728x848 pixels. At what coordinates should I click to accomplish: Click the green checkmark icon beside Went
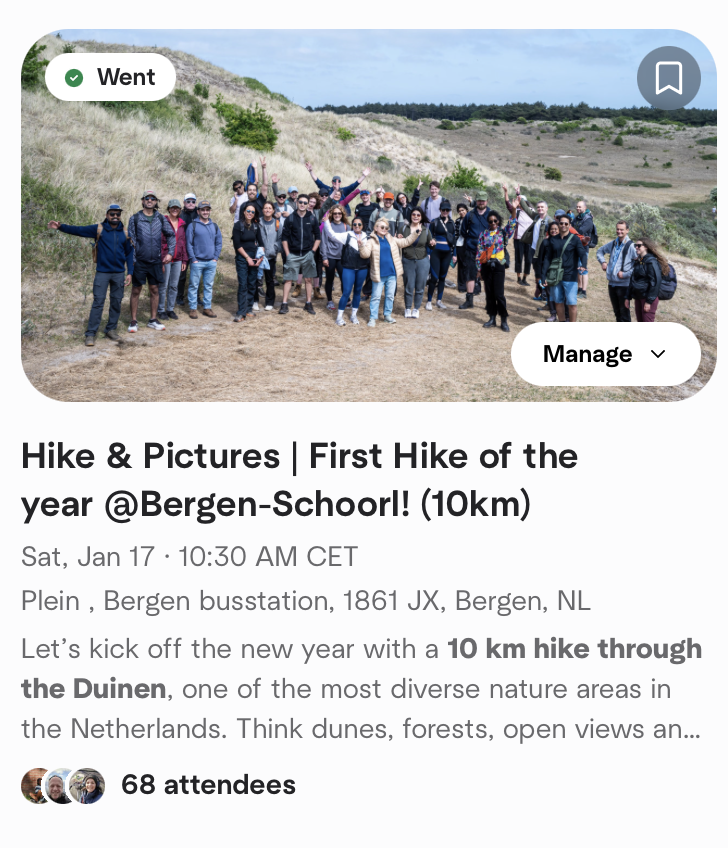click(74, 78)
